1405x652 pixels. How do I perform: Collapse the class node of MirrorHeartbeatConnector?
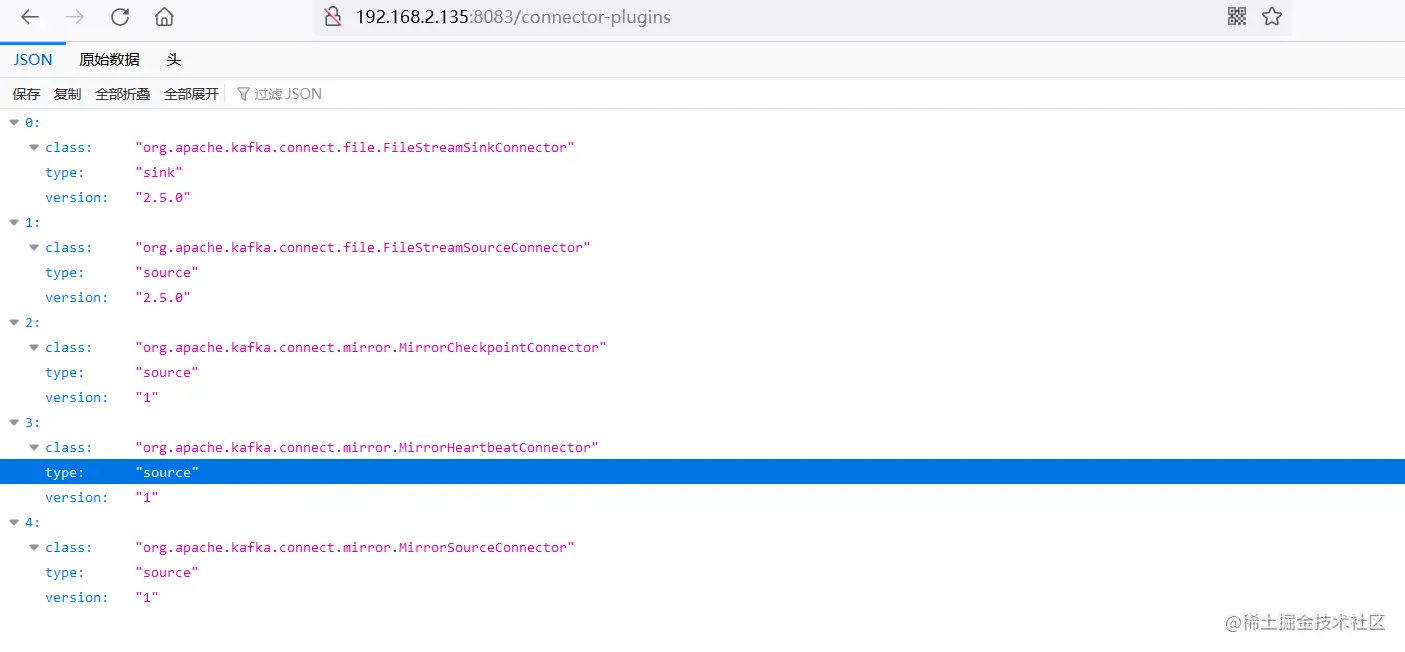click(x=34, y=447)
